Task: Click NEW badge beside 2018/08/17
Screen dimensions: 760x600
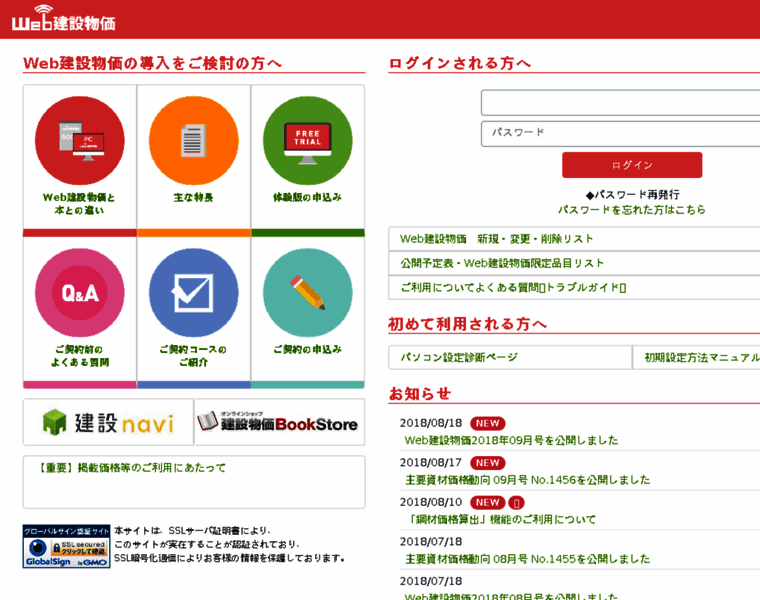Action: tap(488, 463)
